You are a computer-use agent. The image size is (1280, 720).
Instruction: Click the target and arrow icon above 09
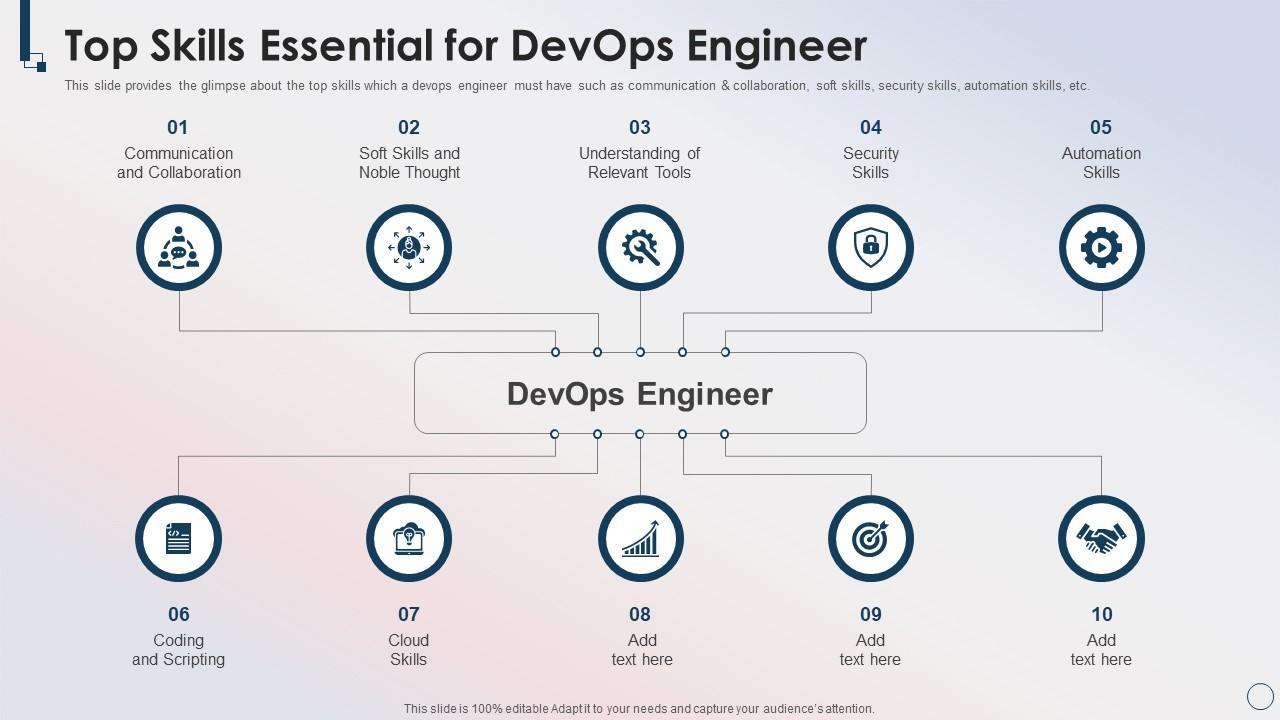(x=871, y=538)
